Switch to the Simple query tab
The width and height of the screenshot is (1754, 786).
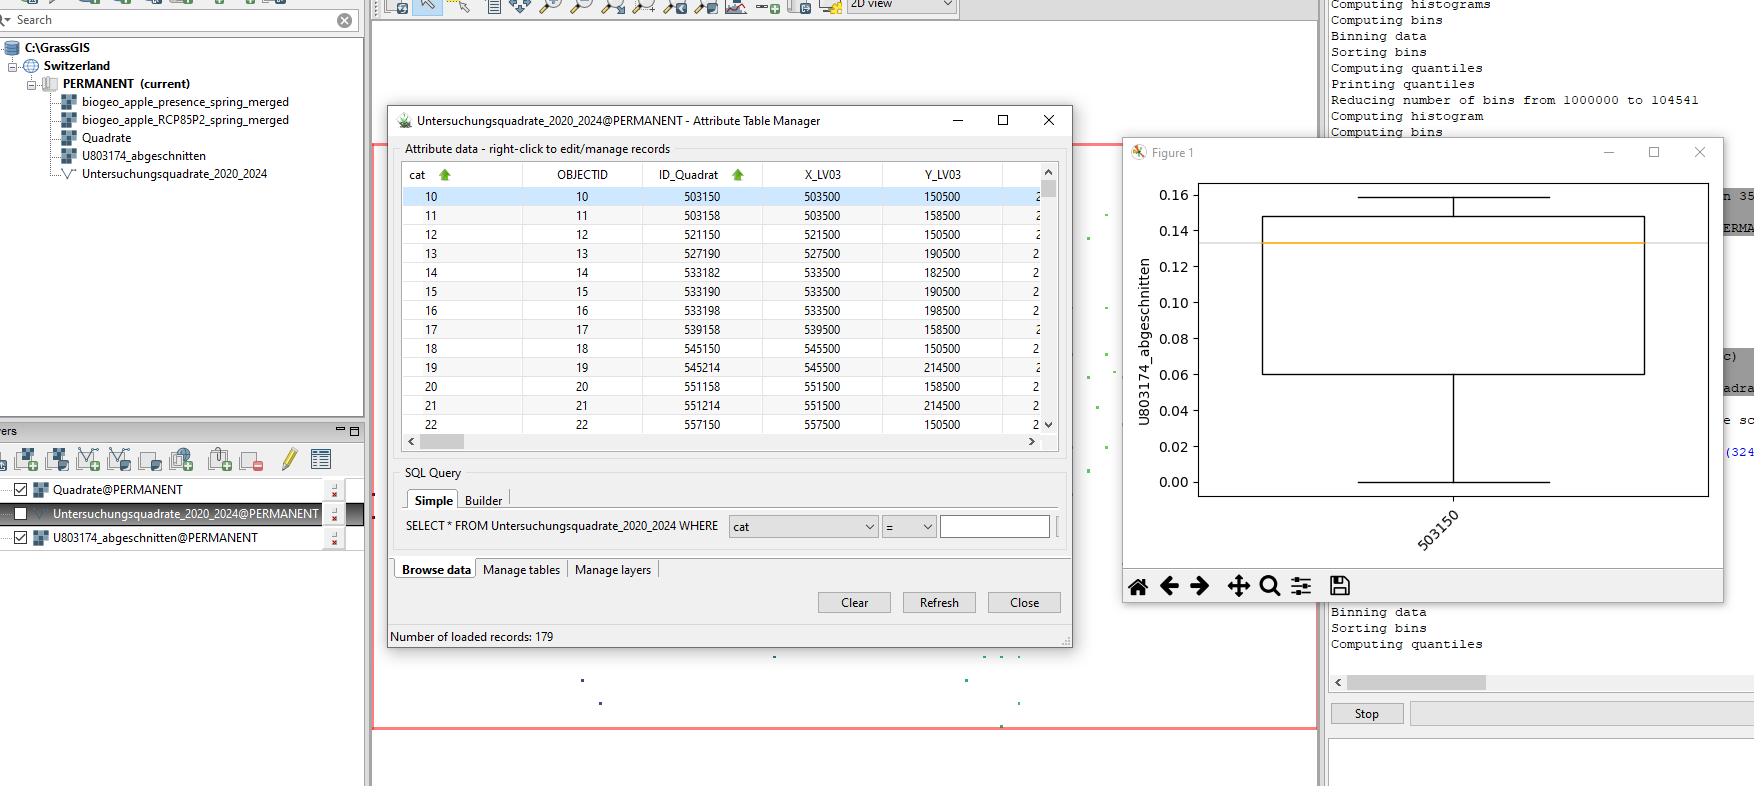pos(434,500)
